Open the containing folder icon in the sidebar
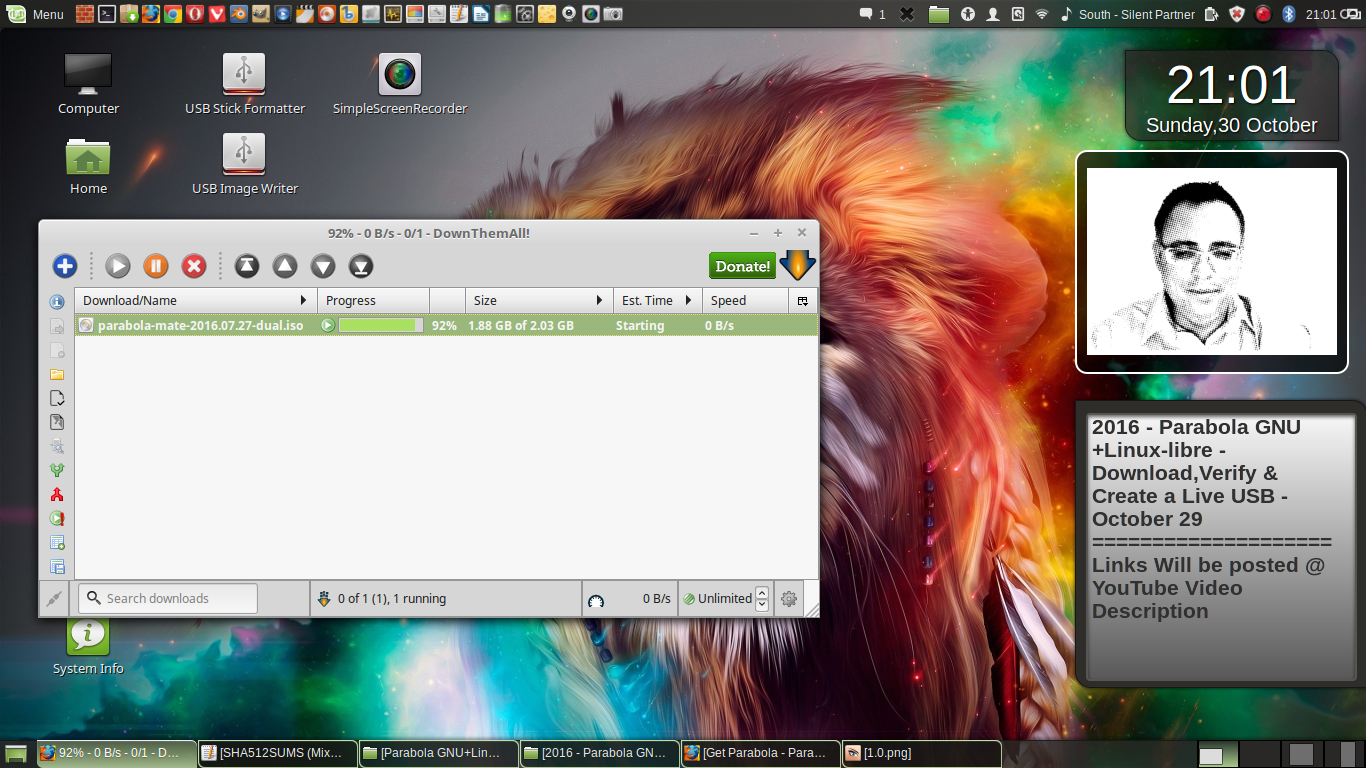 (x=56, y=373)
